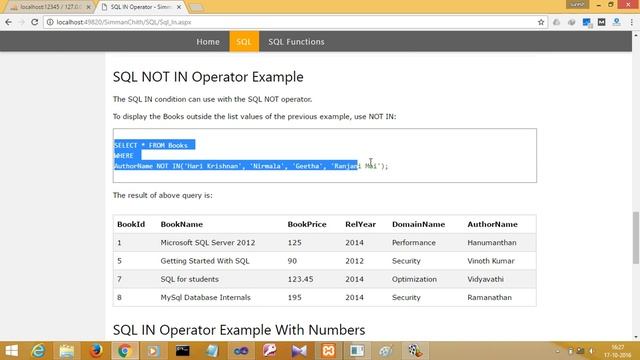
Task: Open the window-layout app icon in taskbar
Action: 357,351
